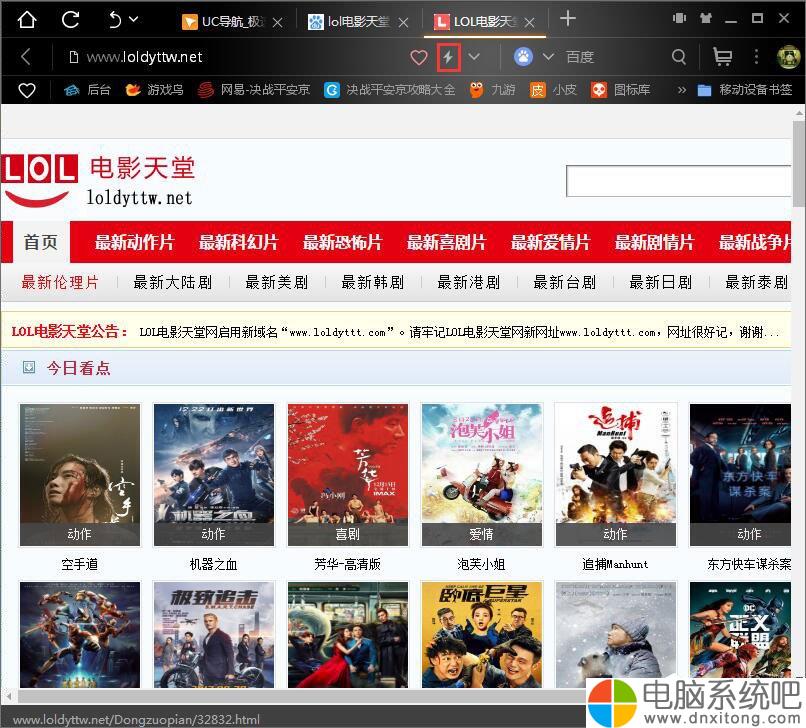Viewport: 806px width, 728px height.
Task: Navigate back with the back arrow
Action: (x=26, y=57)
